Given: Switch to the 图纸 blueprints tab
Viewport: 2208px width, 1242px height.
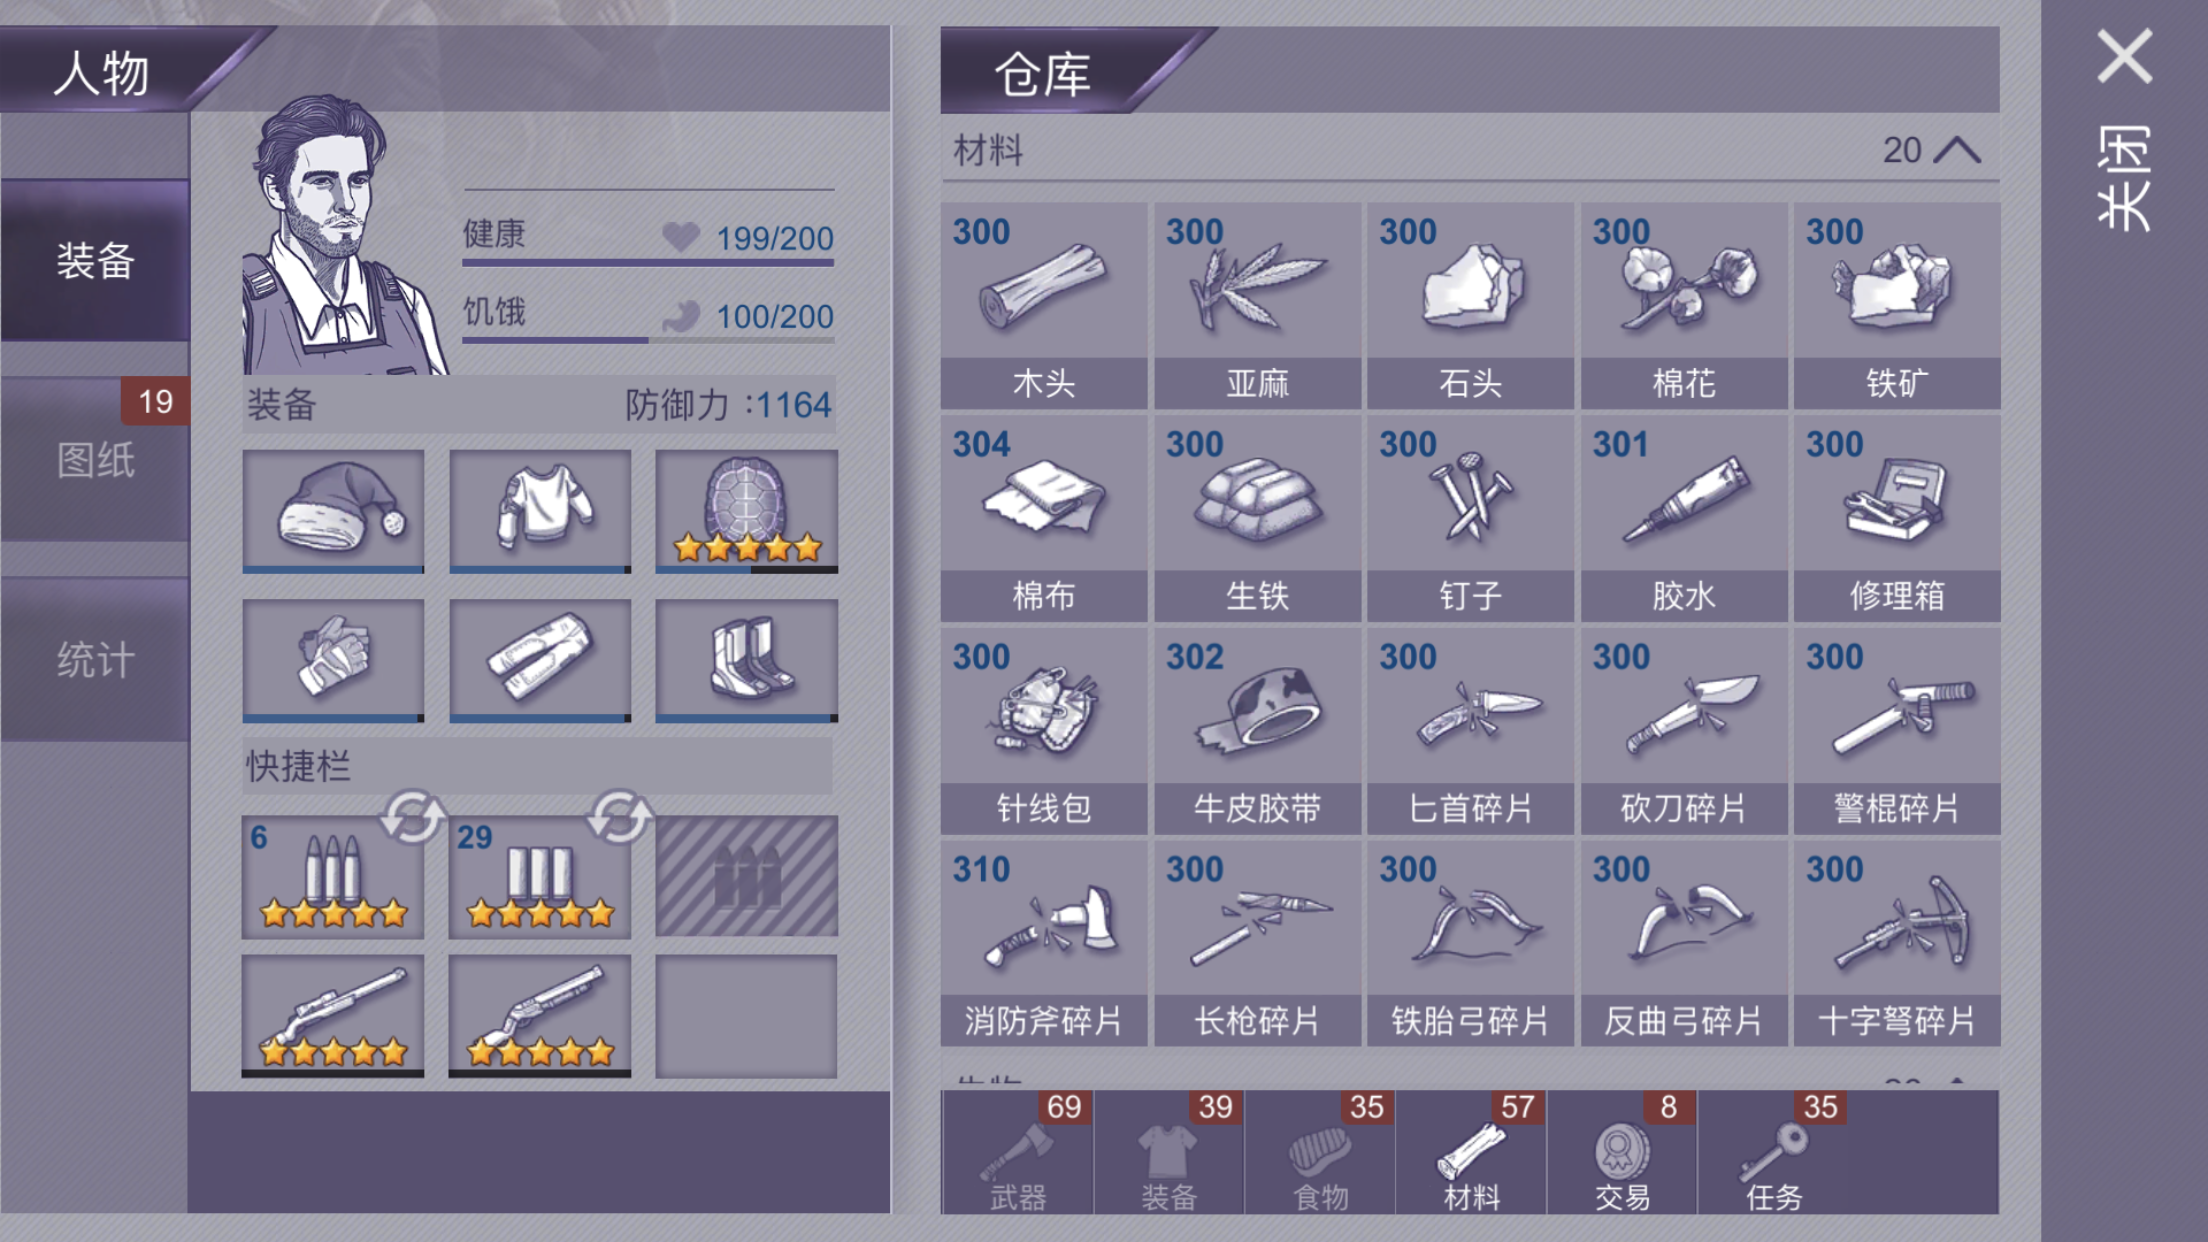Looking at the screenshot, I should click(95, 460).
